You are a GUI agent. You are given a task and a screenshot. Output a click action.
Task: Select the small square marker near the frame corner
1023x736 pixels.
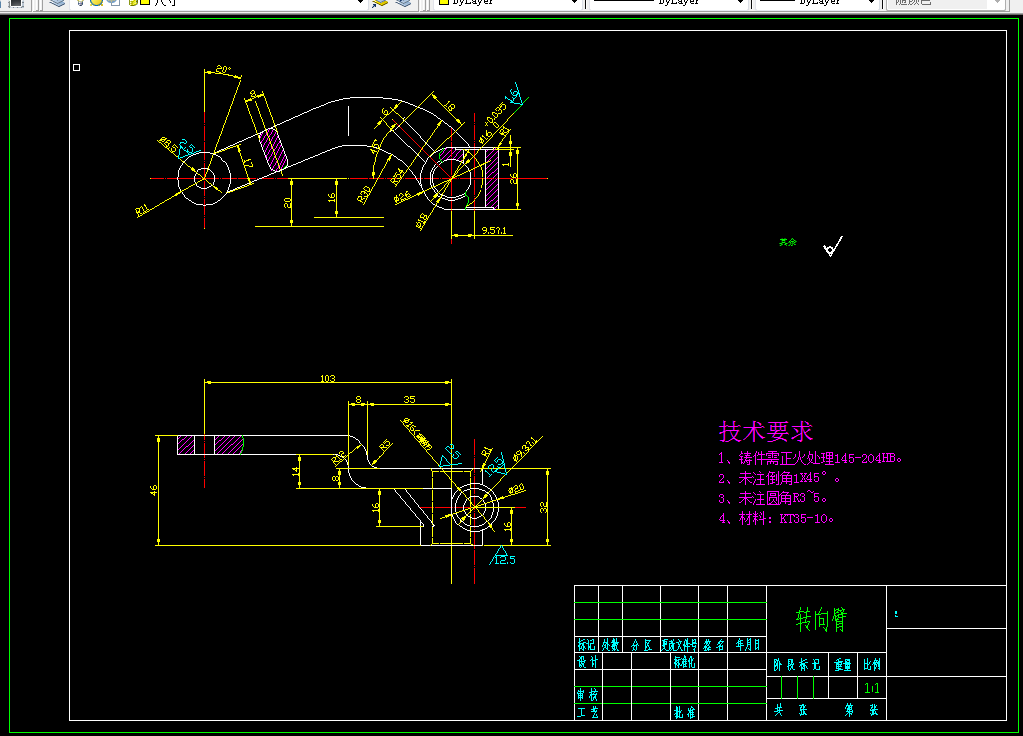click(76, 67)
